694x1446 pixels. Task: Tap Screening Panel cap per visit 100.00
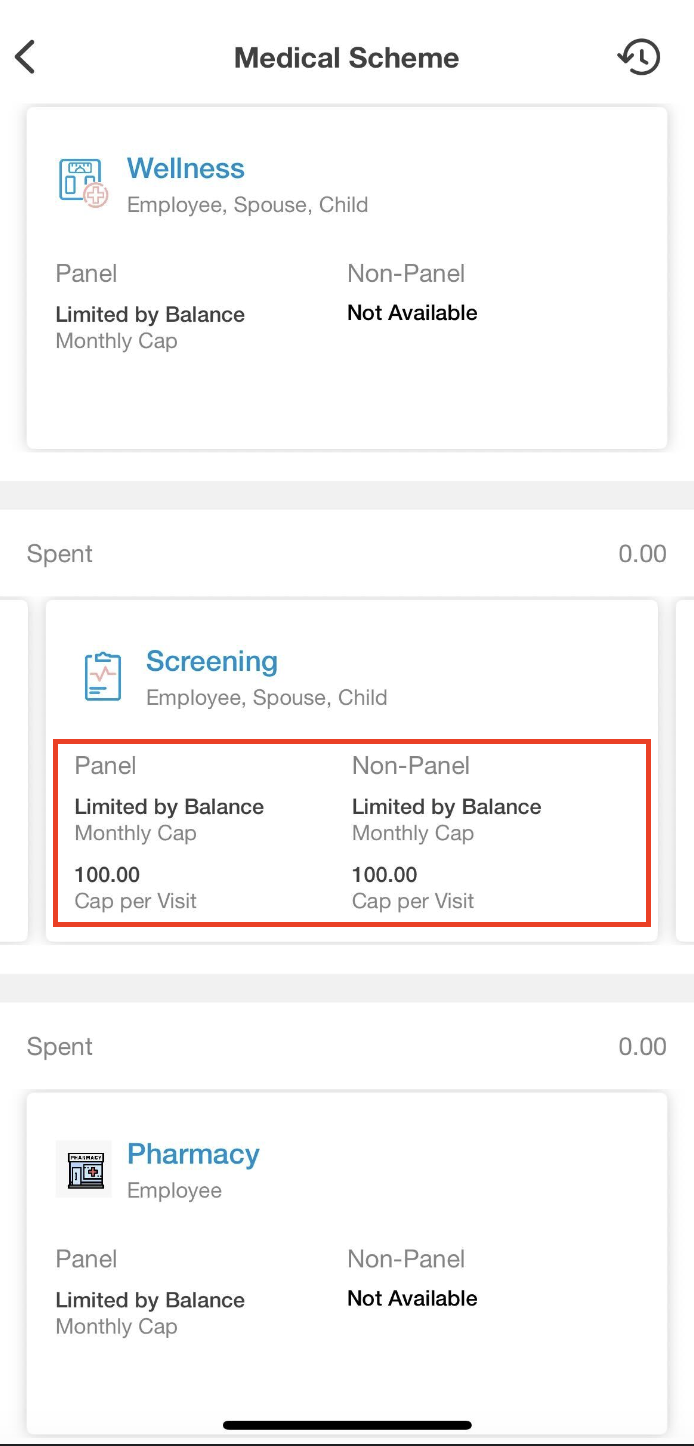(107, 875)
